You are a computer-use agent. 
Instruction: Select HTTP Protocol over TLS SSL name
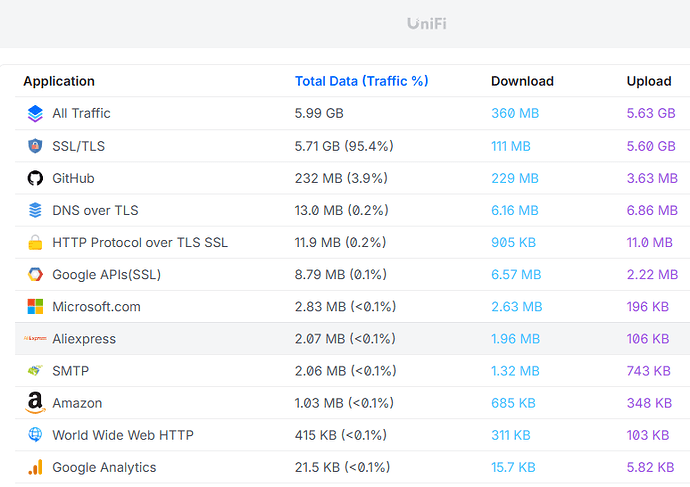pos(140,242)
